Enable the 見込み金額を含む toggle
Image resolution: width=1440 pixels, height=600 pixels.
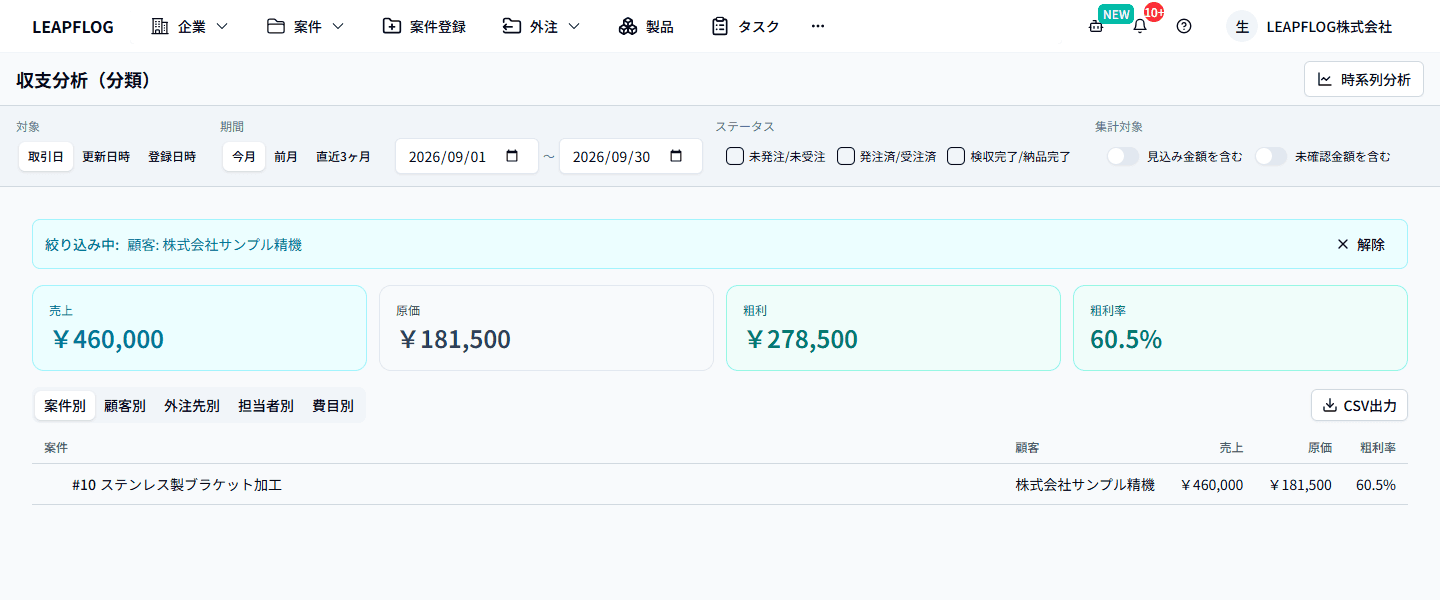(1123, 156)
